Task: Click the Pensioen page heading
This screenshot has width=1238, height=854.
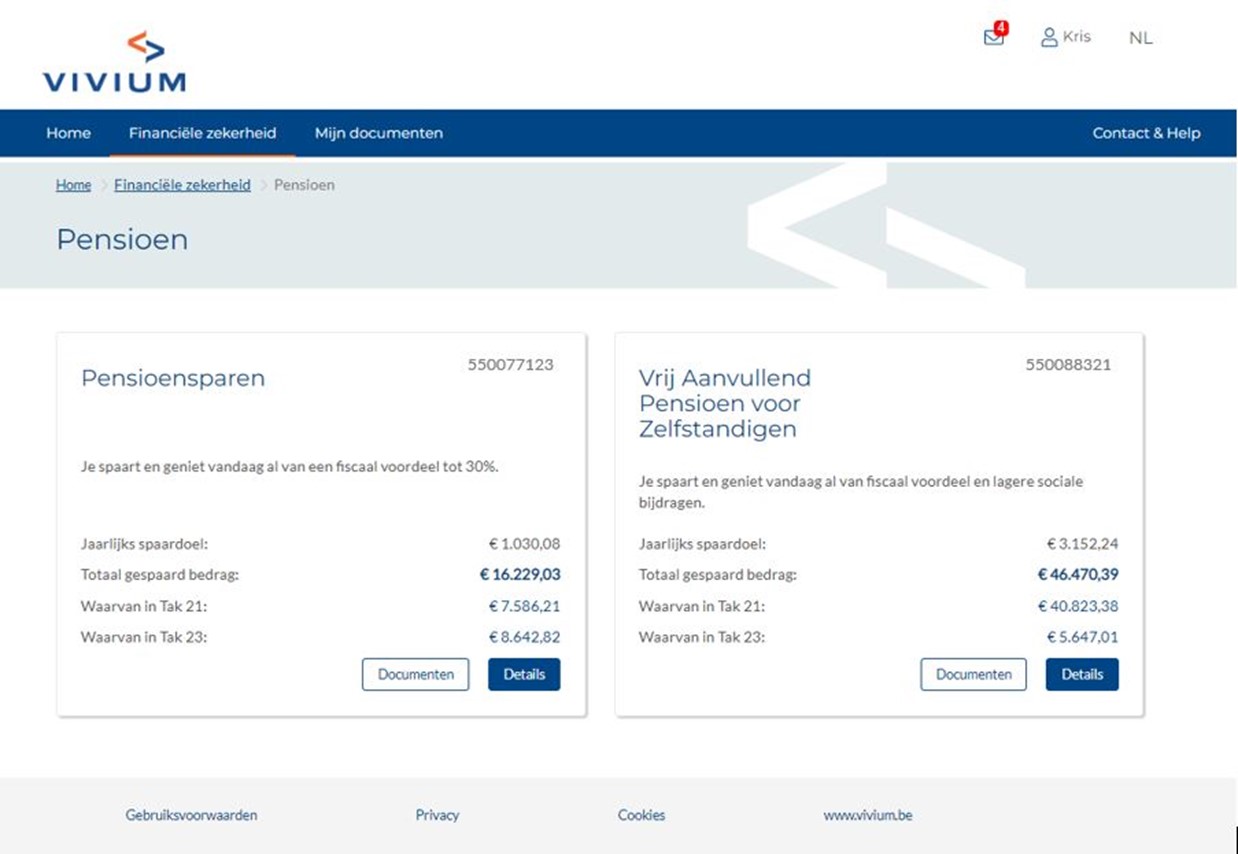Action: coord(122,240)
